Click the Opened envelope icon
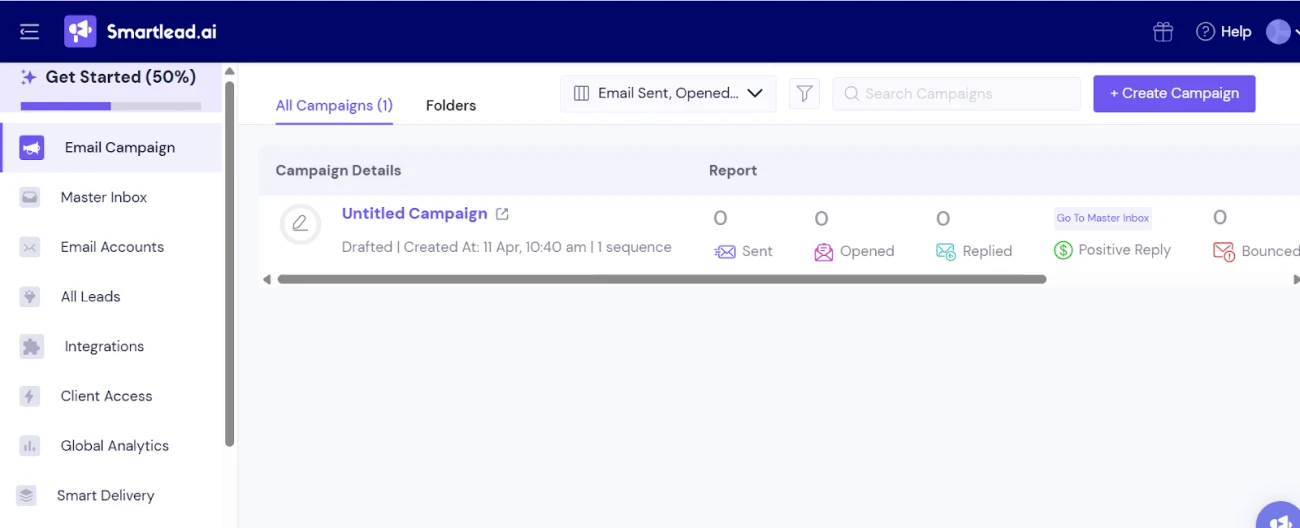The height and width of the screenshot is (528, 1300). (x=823, y=252)
